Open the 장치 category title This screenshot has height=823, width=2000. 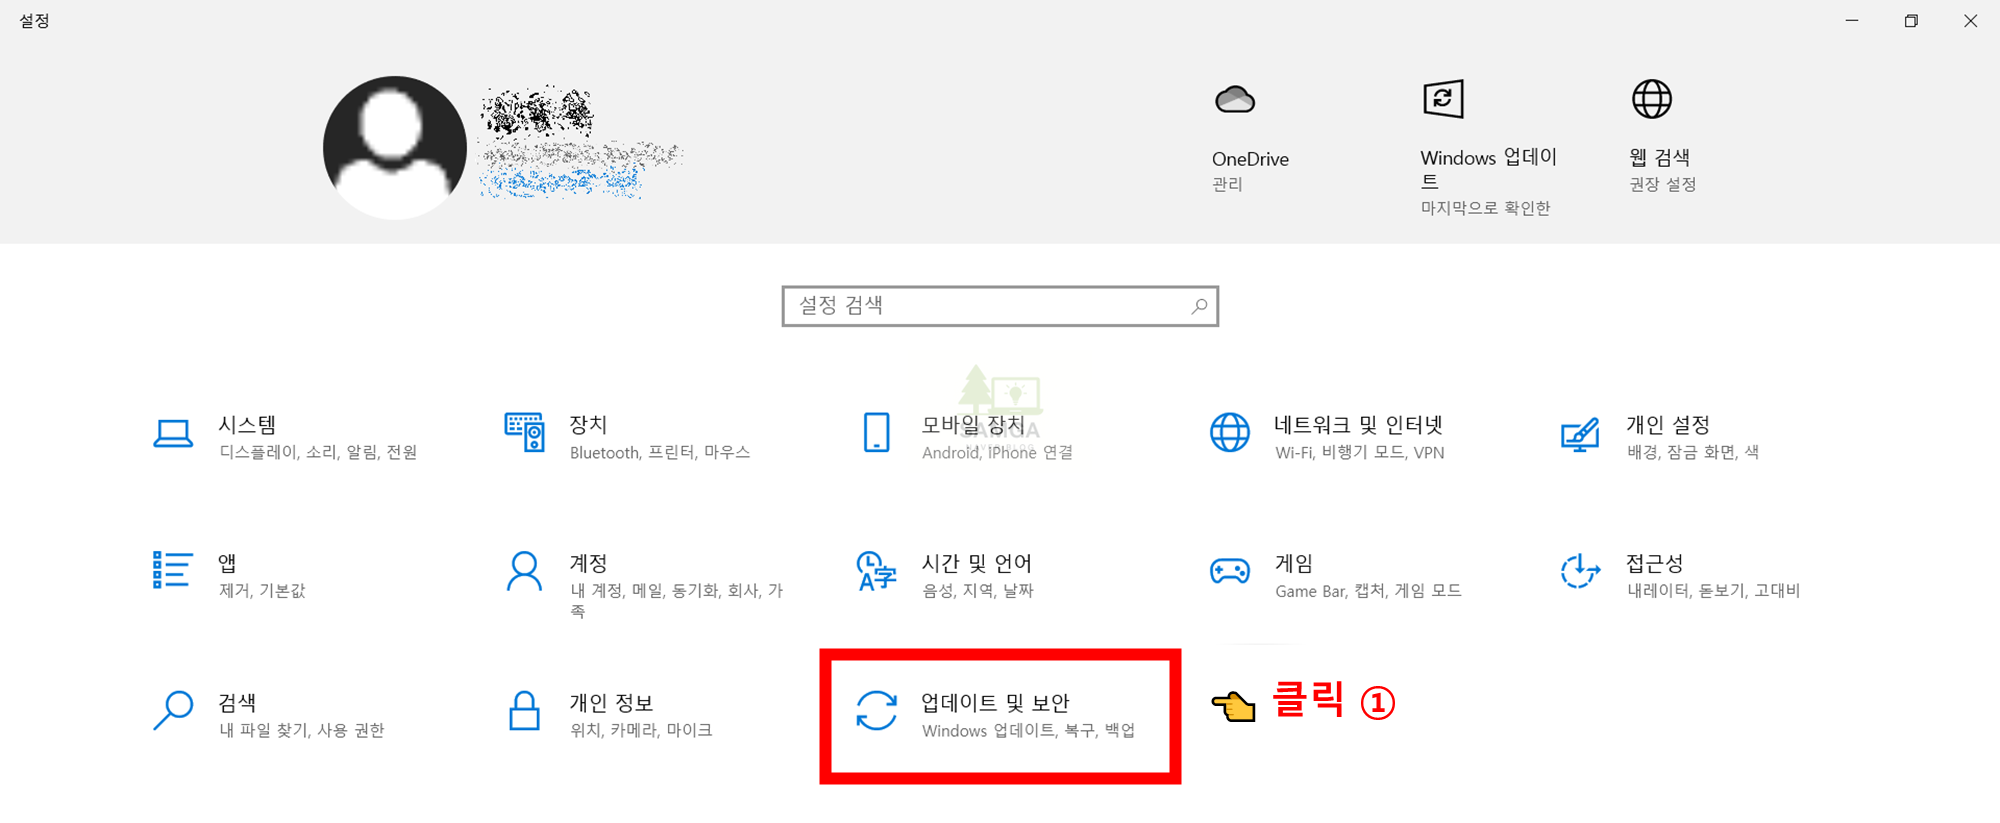point(588,425)
